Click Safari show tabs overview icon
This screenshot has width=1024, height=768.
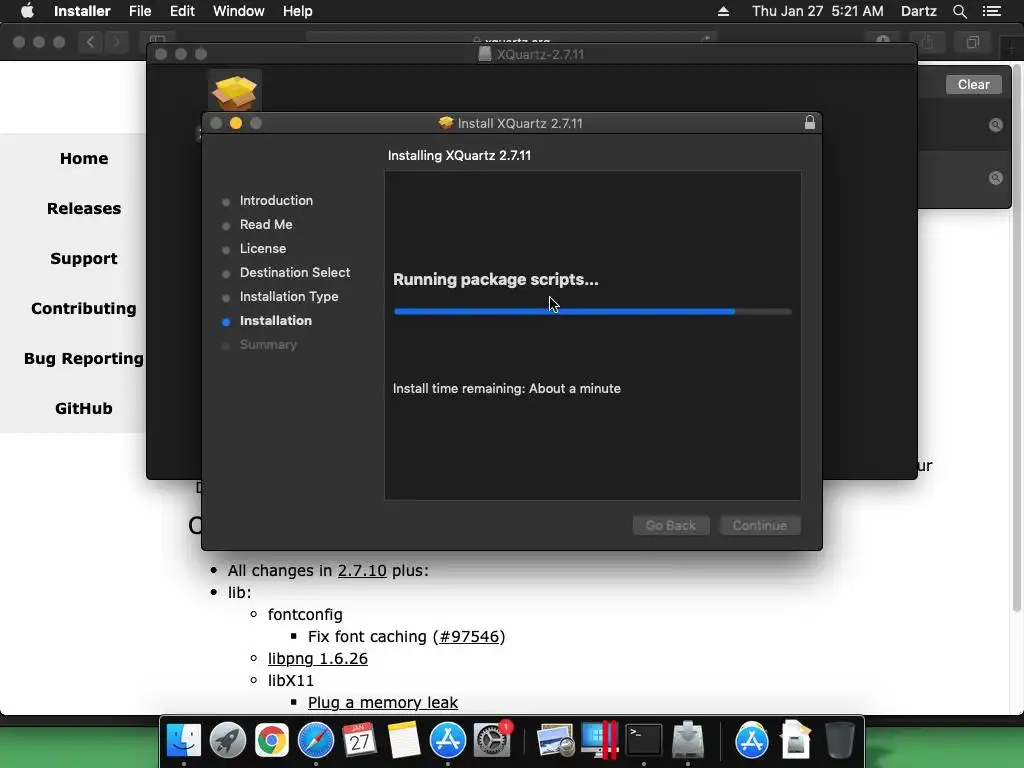click(x=973, y=42)
